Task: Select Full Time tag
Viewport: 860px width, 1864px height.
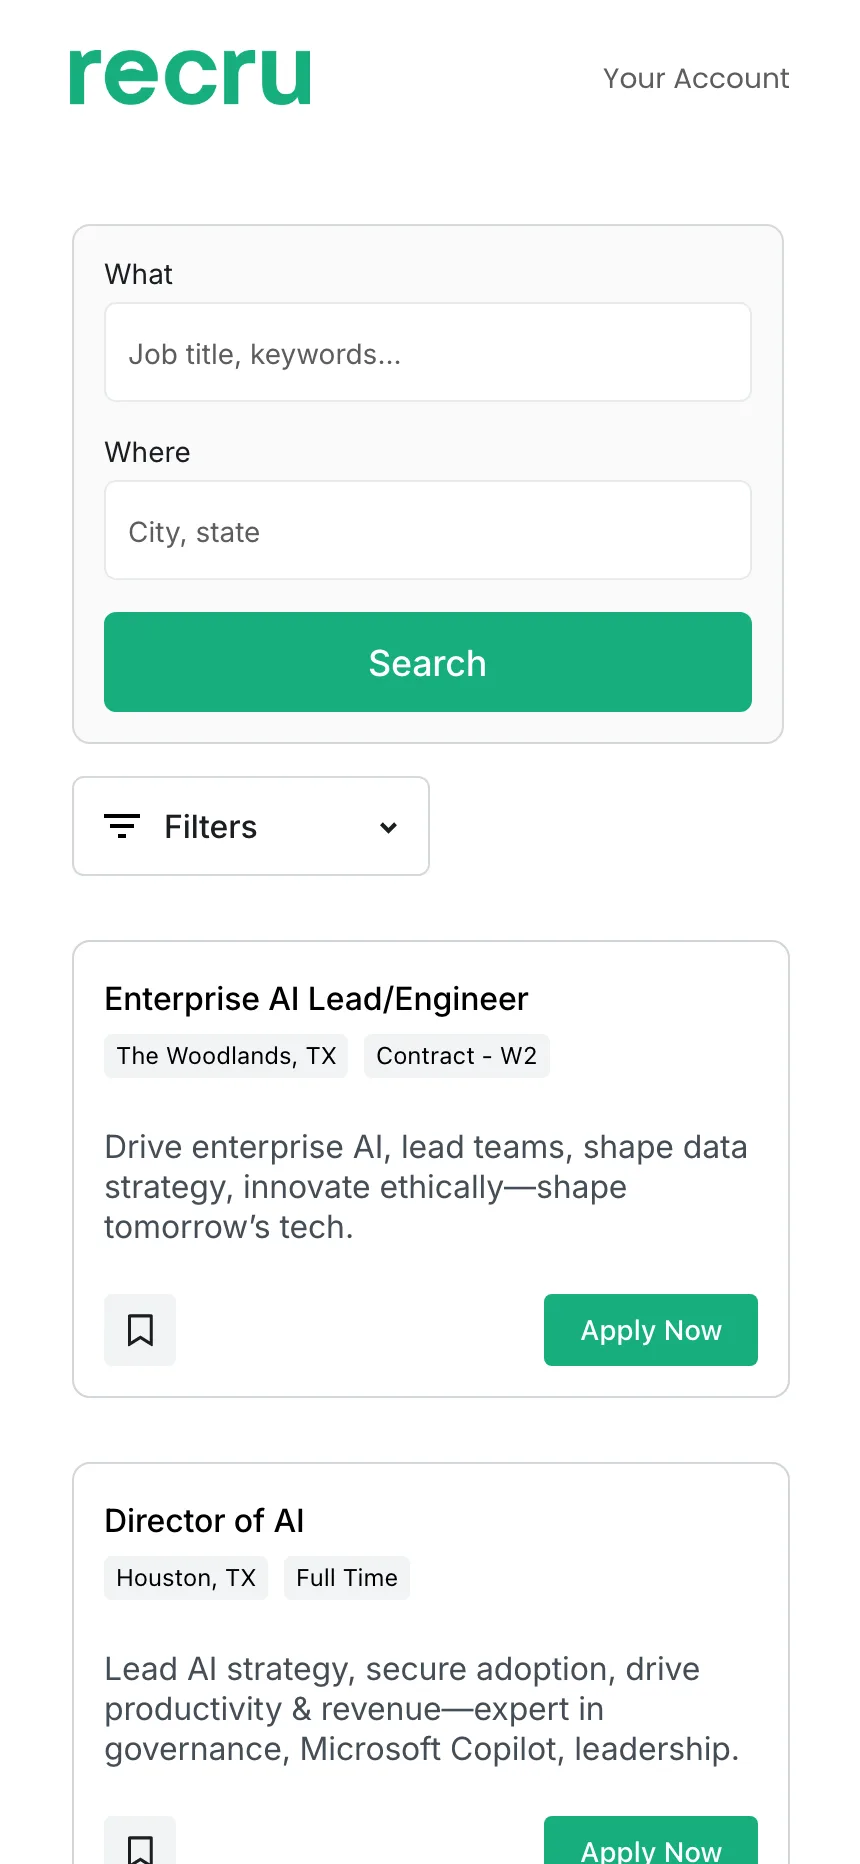Action: point(347,1578)
